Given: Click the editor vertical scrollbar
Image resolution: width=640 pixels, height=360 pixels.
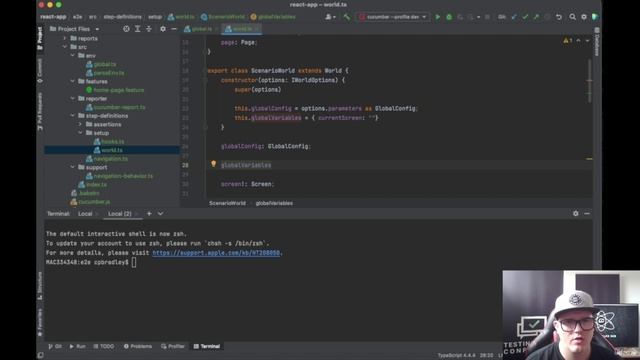Looking at the screenshot, I should pyautogui.click(x=589, y=80).
